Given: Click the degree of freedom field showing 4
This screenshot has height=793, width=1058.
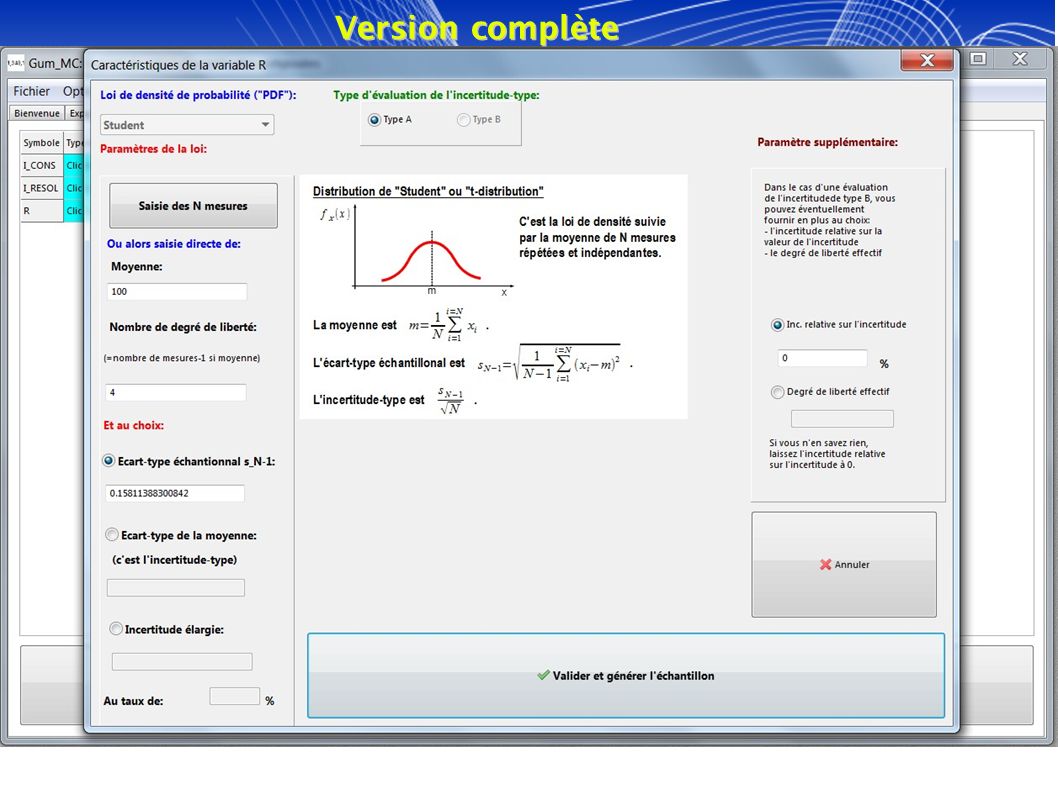Looking at the screenshot, I should pos(175,392).
